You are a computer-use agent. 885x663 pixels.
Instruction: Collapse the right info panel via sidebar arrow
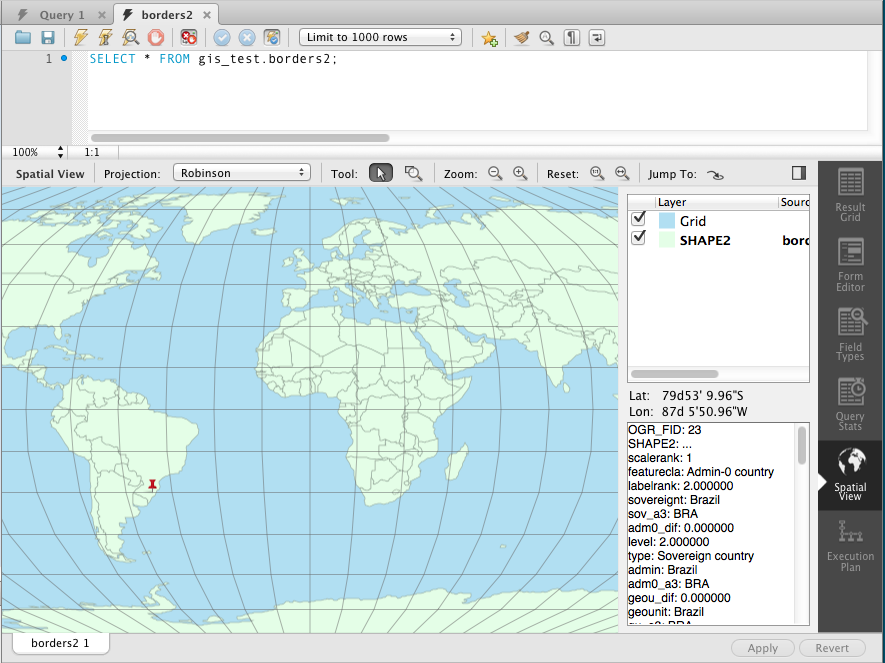pyautogui.click(x=798, y=172)
